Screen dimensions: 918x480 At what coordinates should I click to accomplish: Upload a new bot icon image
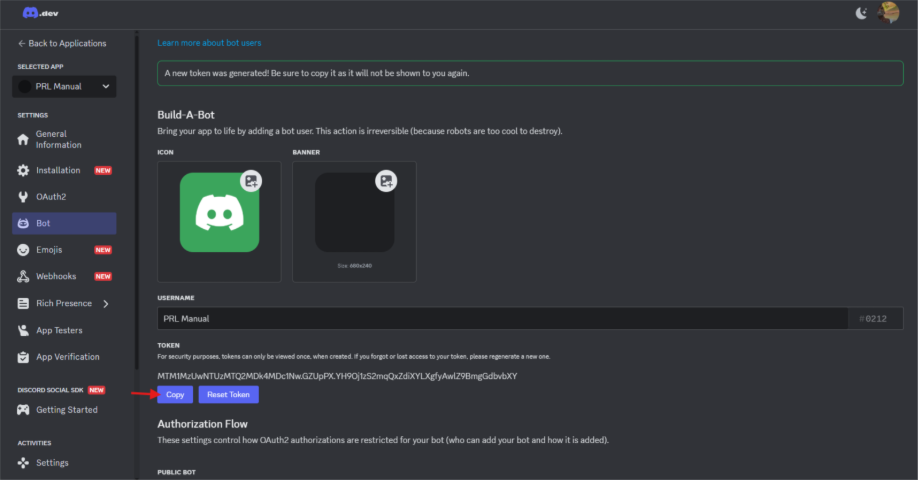click(251, 181)
